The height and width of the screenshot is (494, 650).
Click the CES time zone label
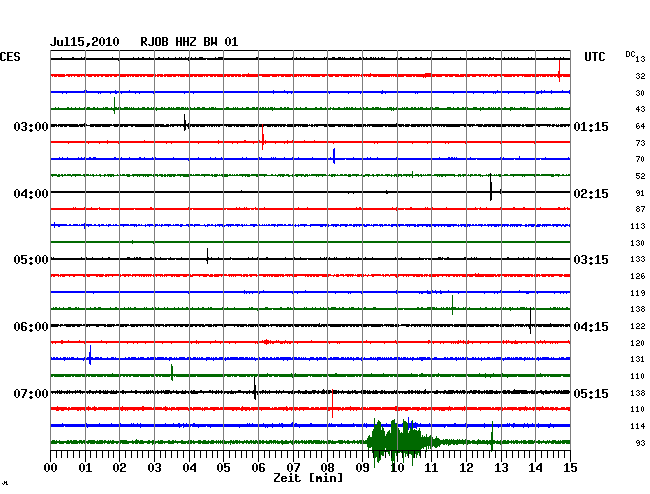[10, 57]
